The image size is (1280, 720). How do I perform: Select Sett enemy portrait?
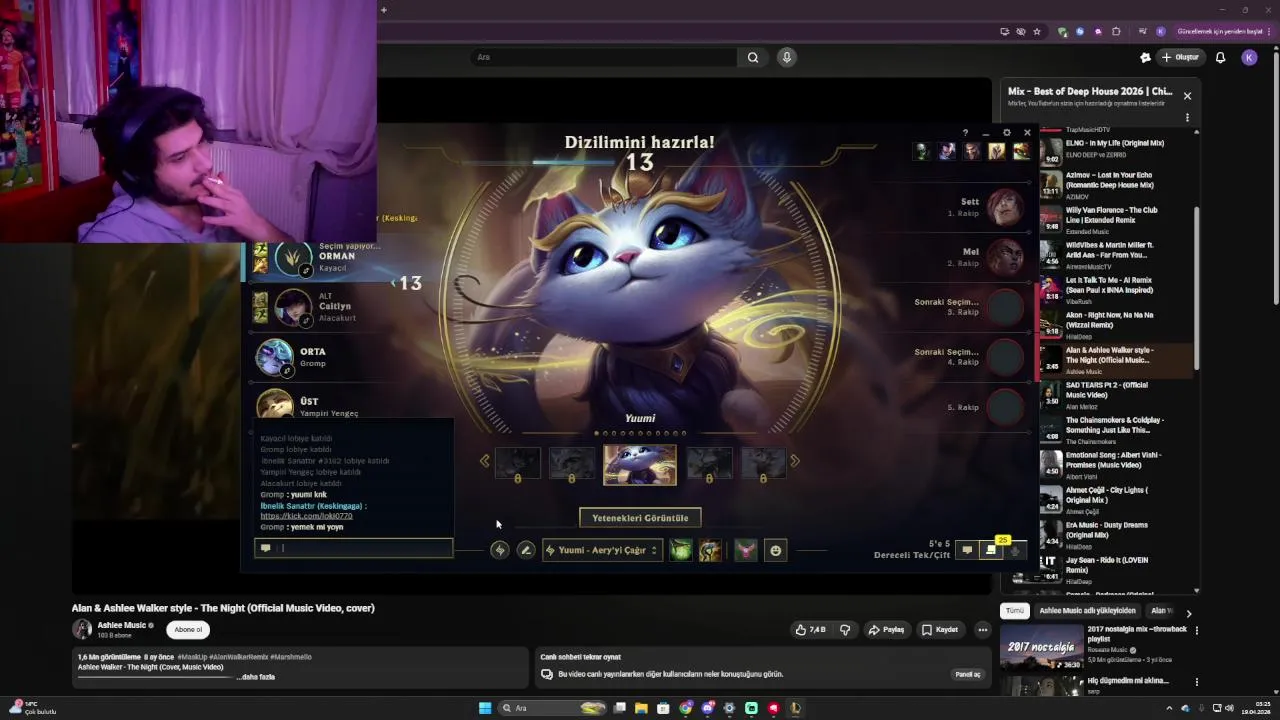click(1005, 207)
